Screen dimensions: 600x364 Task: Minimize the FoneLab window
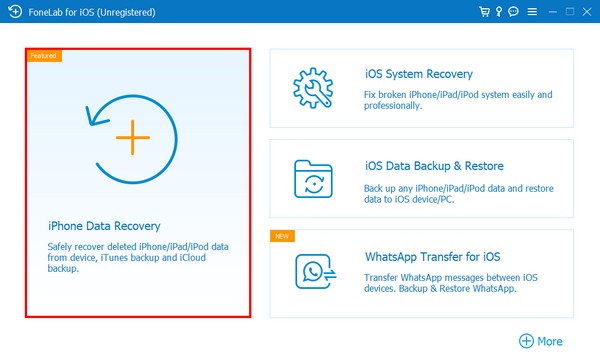[553, 12]
